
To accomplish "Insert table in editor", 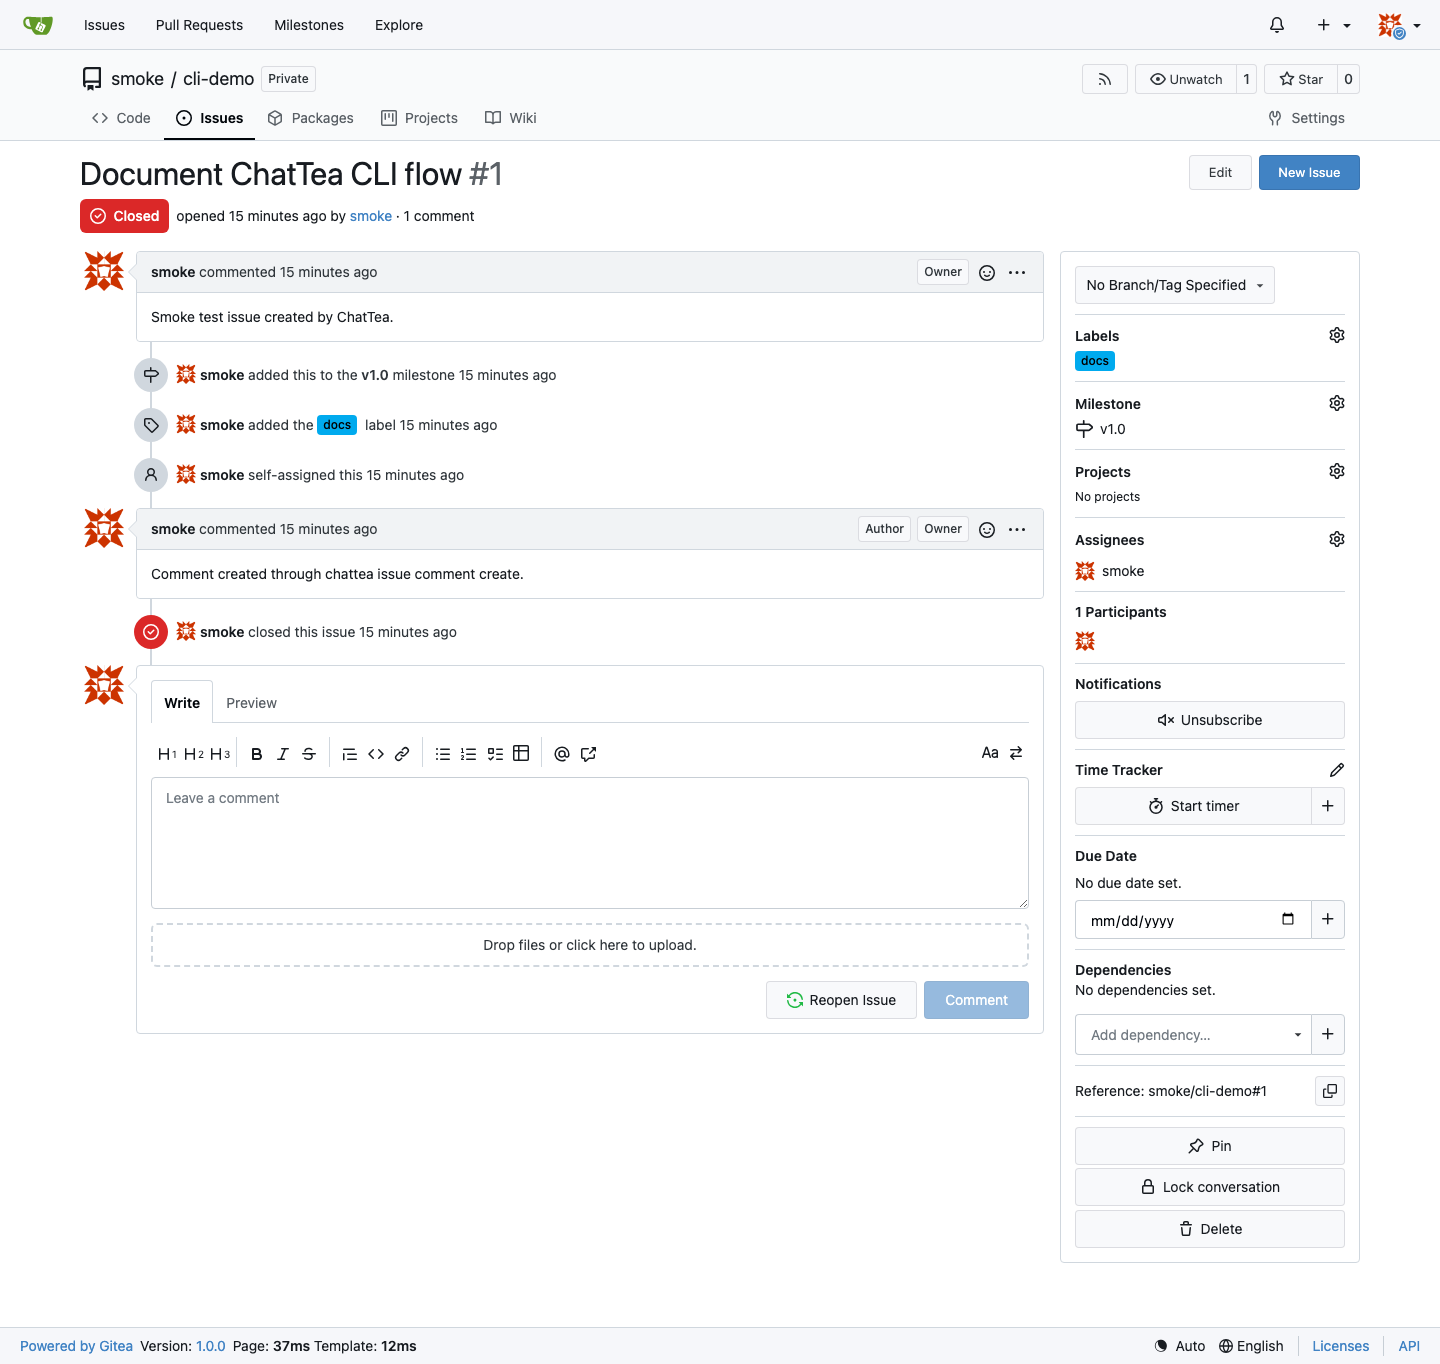I will pos(521,754).
